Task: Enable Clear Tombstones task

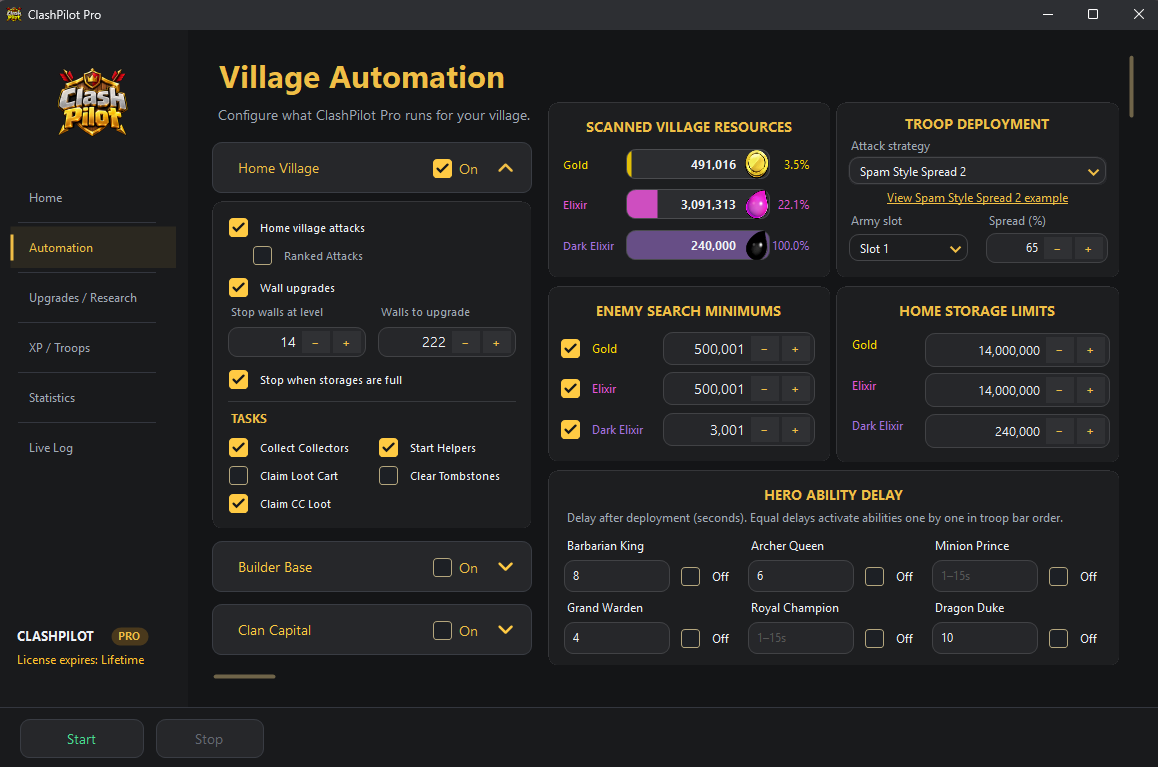Action: point(388,475)
